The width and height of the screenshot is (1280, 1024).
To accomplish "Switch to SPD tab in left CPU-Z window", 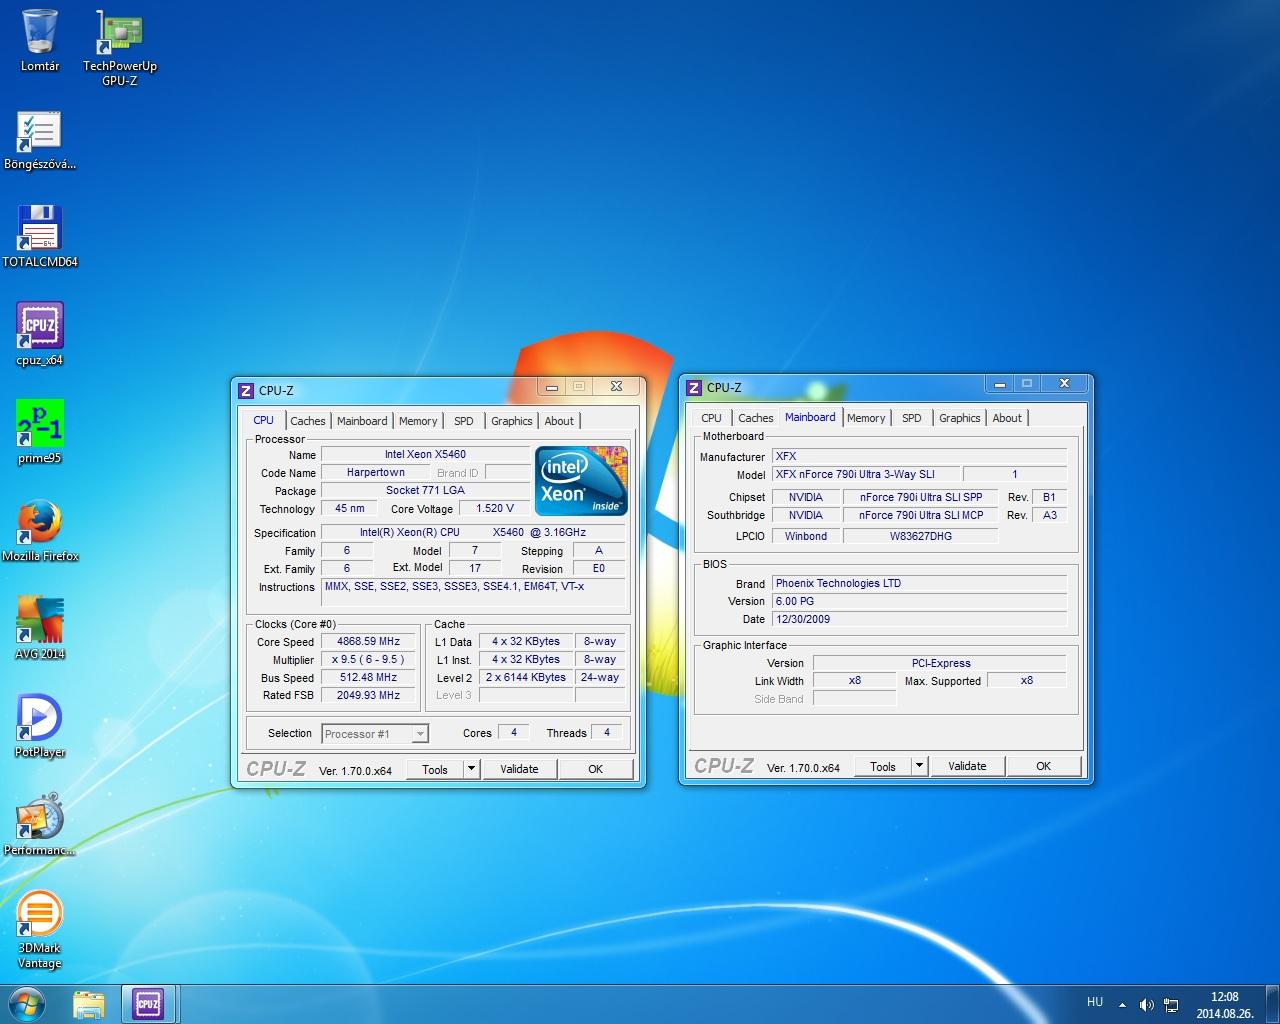I will coord(464,421).
